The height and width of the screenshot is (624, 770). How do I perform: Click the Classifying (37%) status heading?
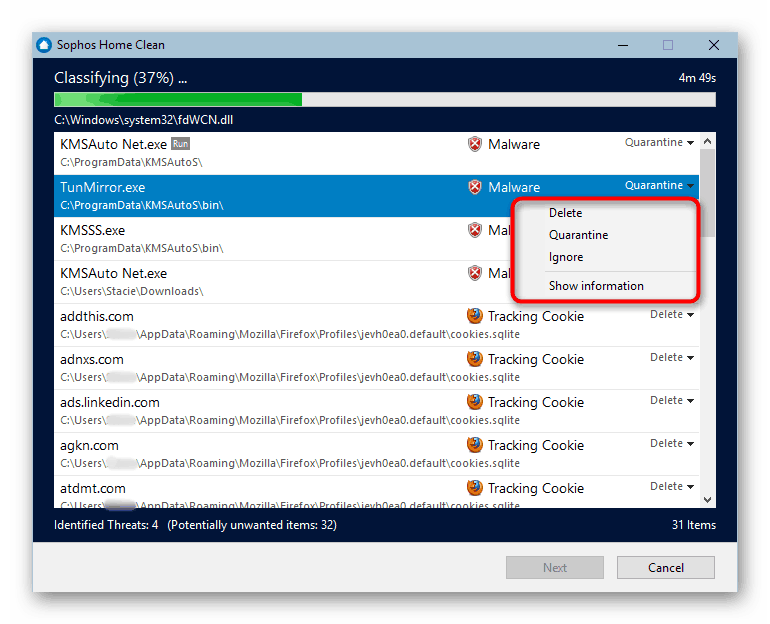(x=120, y=78)
